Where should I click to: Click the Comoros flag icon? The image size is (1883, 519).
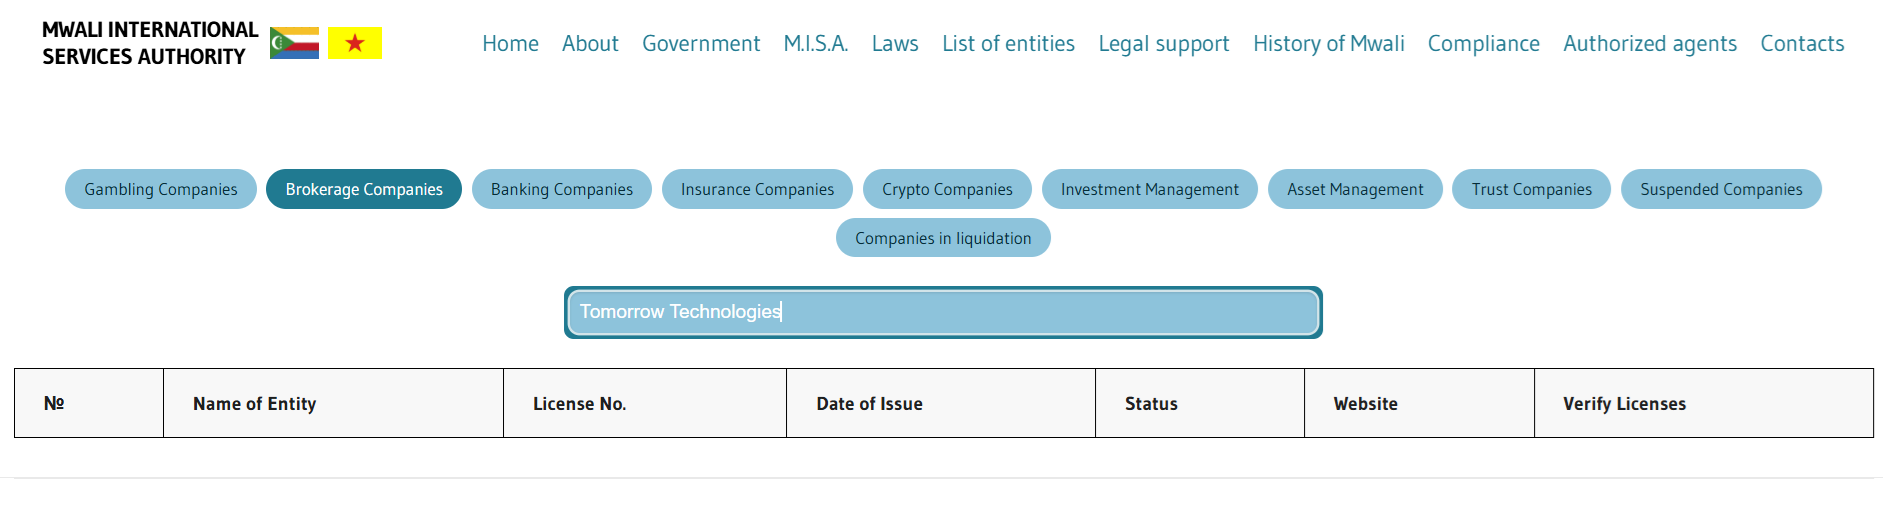coord(294,43)
